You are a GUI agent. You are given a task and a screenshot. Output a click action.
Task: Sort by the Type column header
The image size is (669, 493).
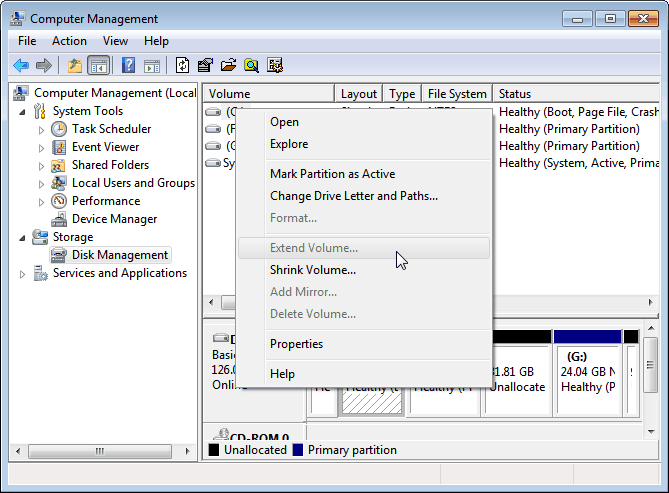click(402, 93)
